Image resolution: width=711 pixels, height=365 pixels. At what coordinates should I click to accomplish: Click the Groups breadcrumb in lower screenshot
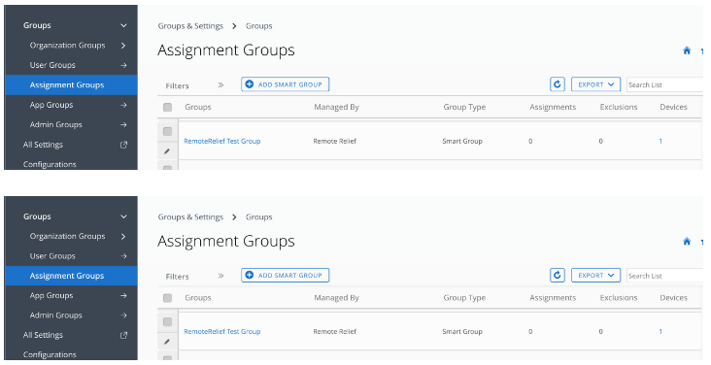259,217
